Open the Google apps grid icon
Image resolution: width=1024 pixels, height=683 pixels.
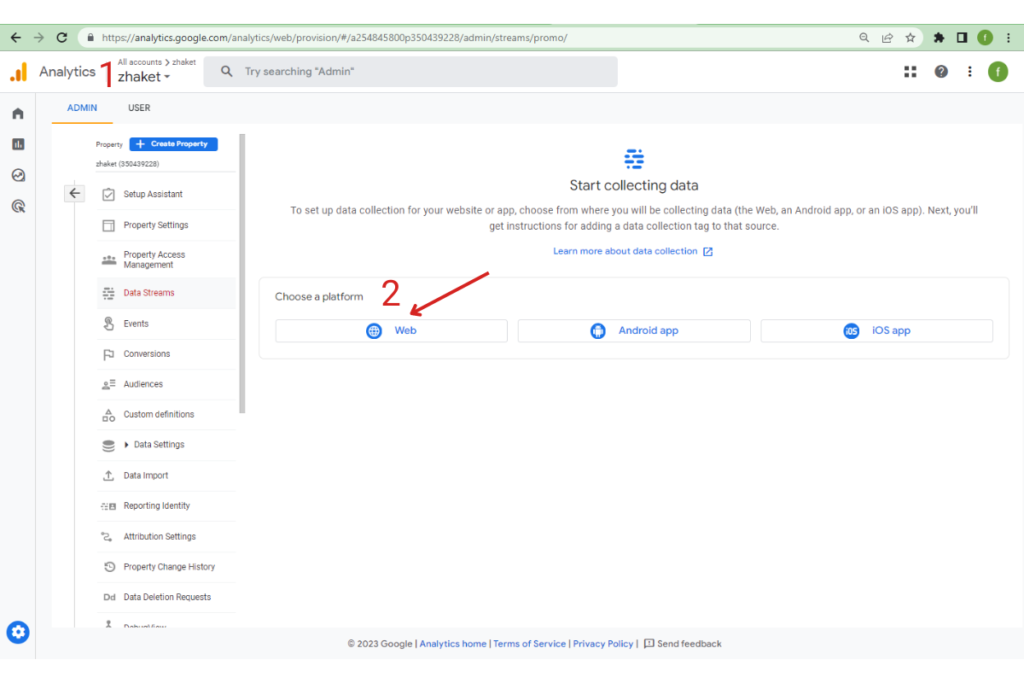click(910, 72)
